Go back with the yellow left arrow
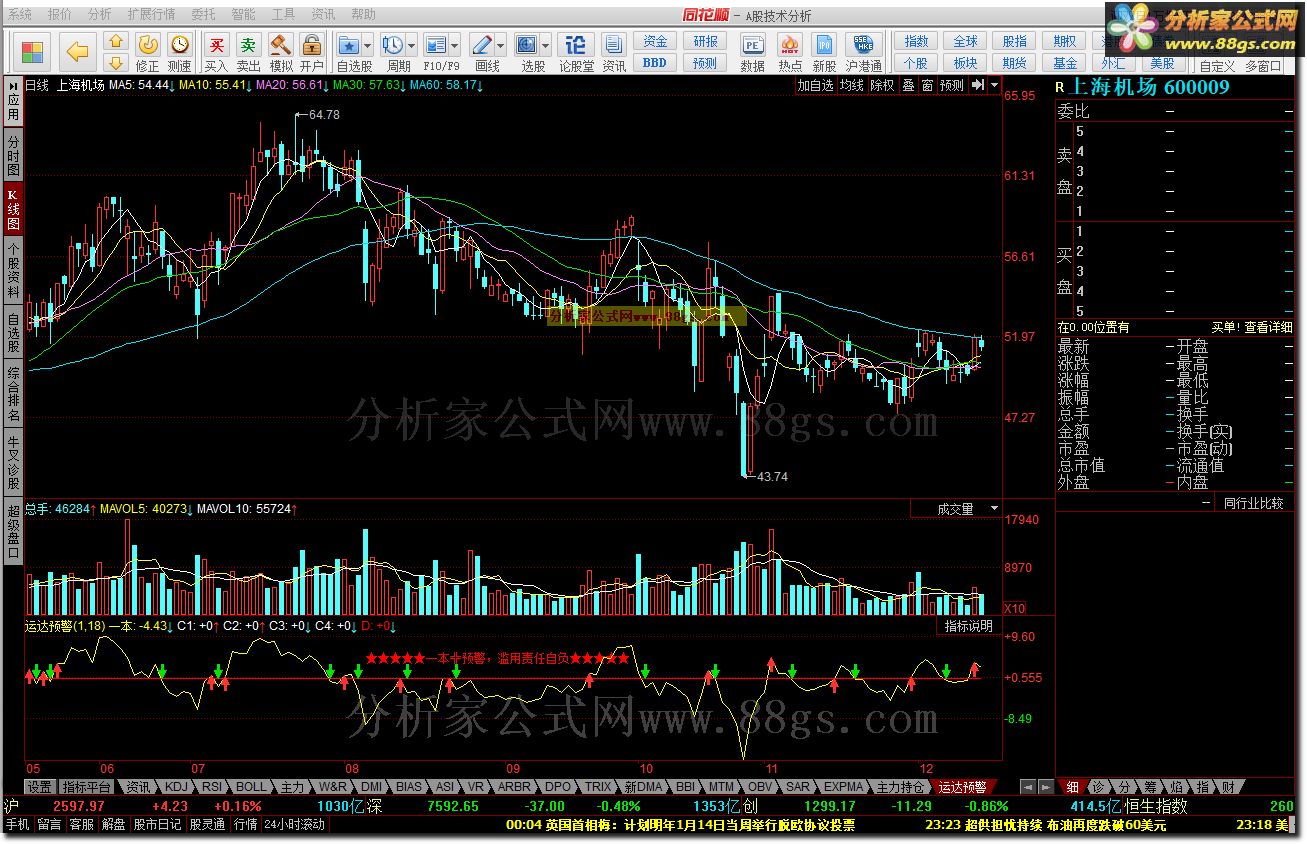This screenshot has height=844, width=1307. point(78,52)
